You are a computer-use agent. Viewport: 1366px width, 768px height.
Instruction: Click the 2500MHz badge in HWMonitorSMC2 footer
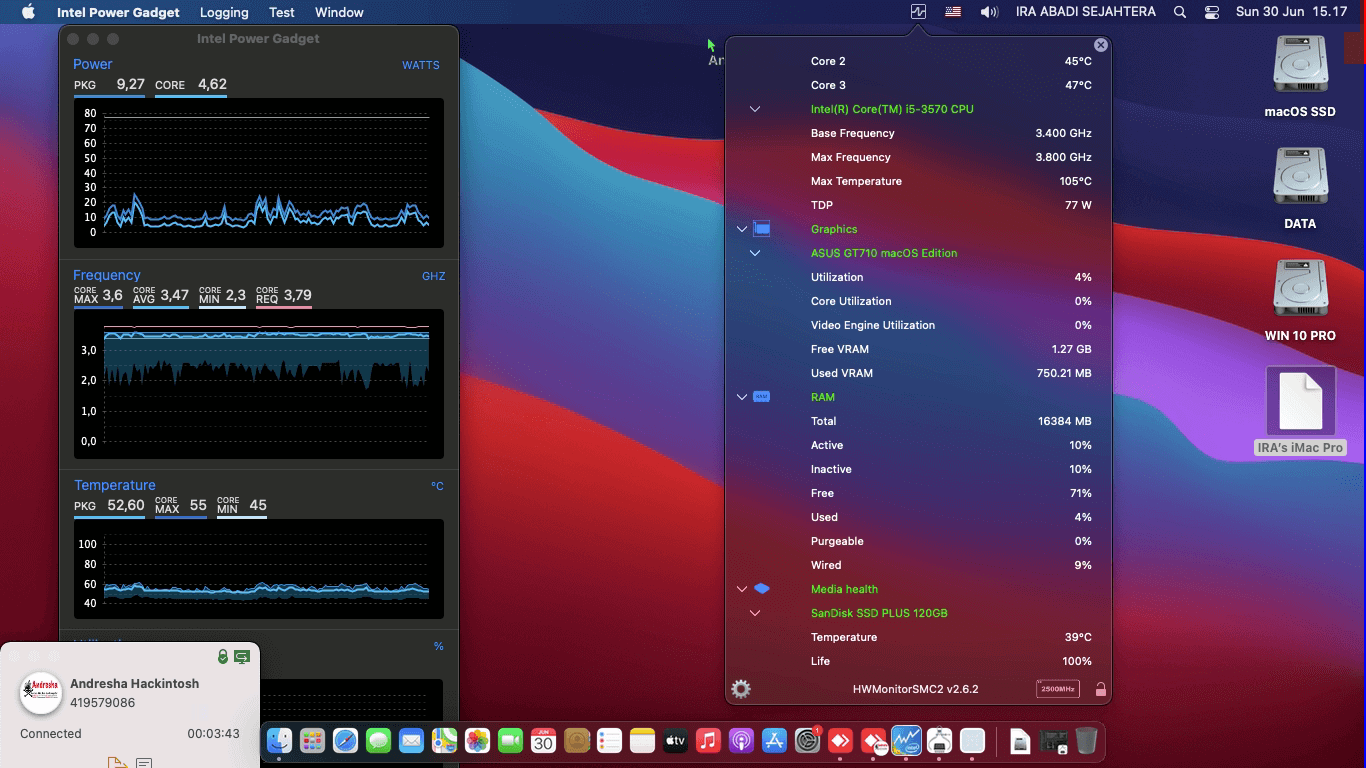coord(1058,689)
